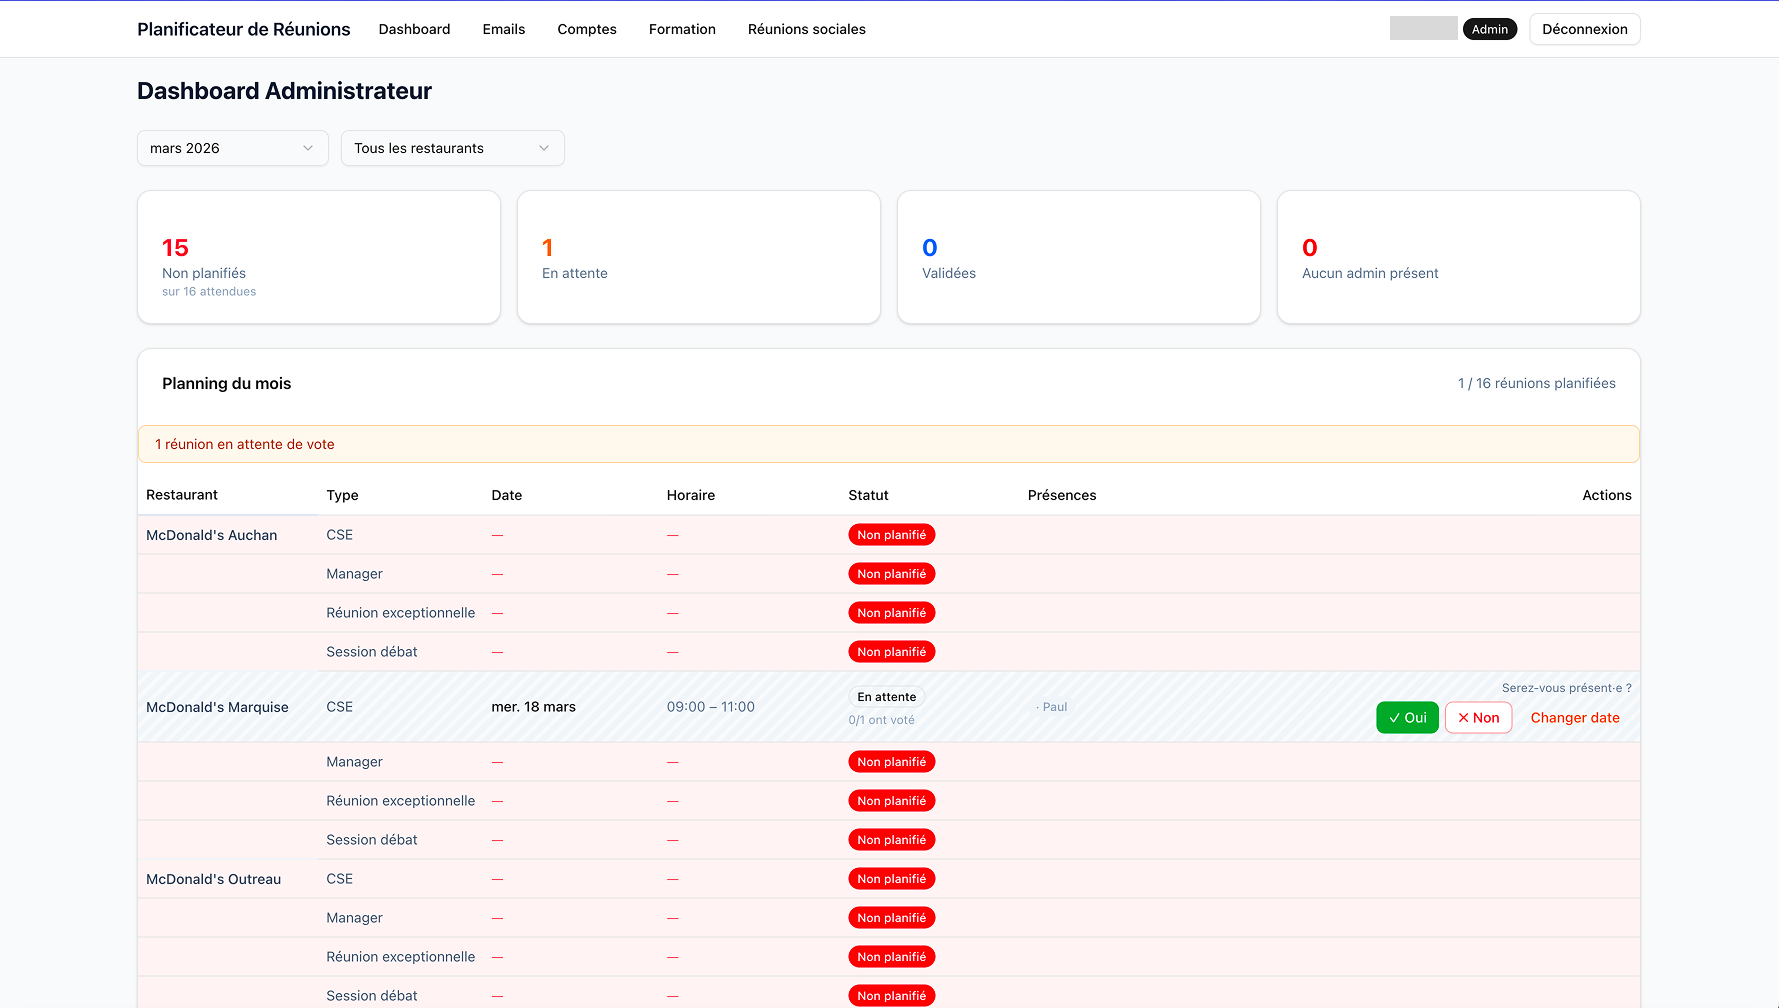Image resolution: width=1779 pixels, height=1008 pixels.
Task: Select Dashboard in the top navigation
Action: (x=414, y=29)
